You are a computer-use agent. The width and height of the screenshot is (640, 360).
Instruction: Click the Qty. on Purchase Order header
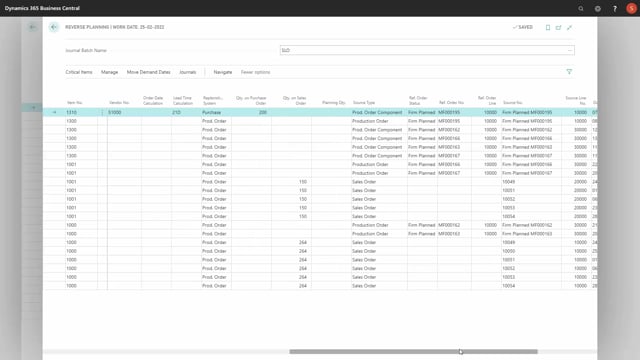tap(251, 101)
